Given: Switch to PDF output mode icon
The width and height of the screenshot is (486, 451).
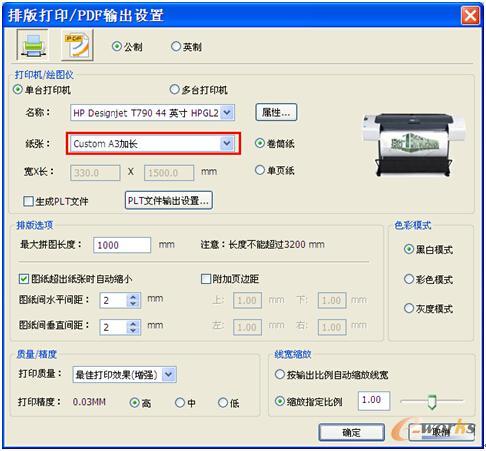Looking at the screenshot, I should click(x=77, y=45).
